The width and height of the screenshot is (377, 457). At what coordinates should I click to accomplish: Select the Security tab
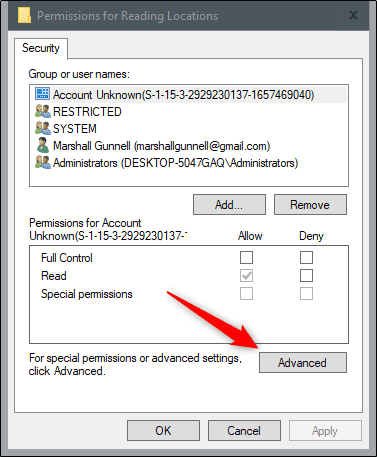pos(41,48)
